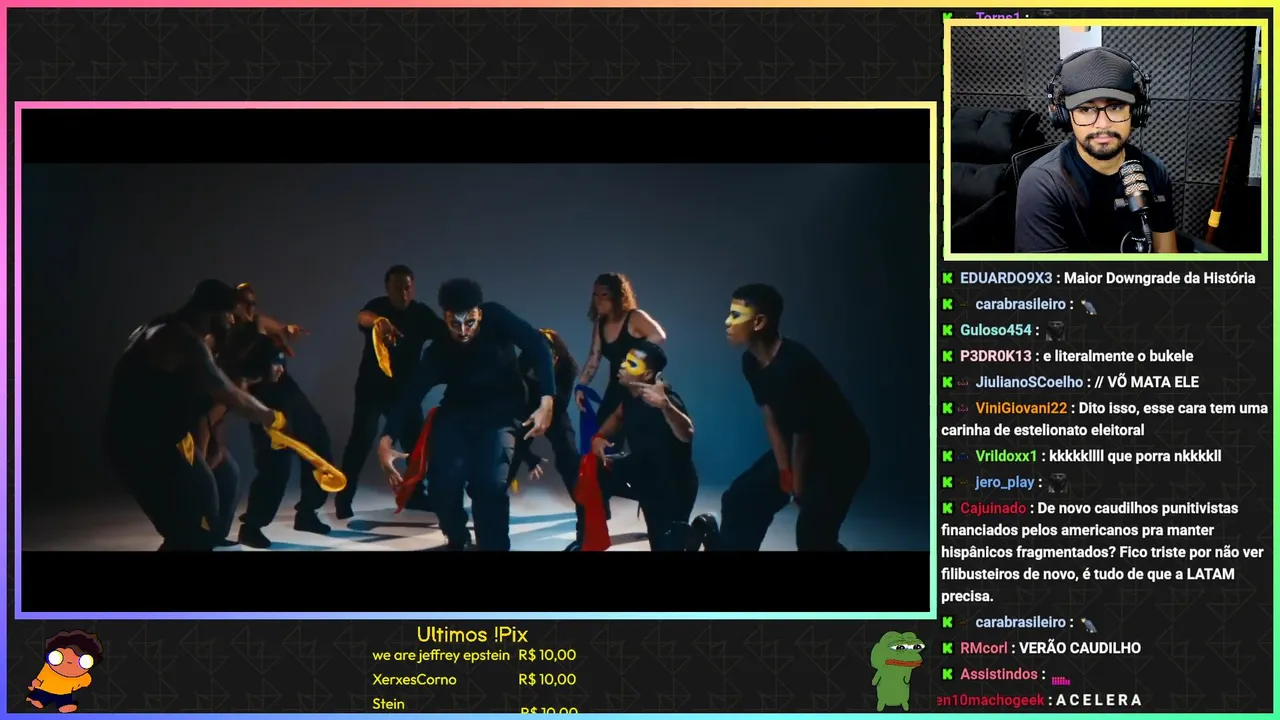The image size is (1280, 720).
Task: Select the message 'e literalmente o bukele'
Action: 1118,356
